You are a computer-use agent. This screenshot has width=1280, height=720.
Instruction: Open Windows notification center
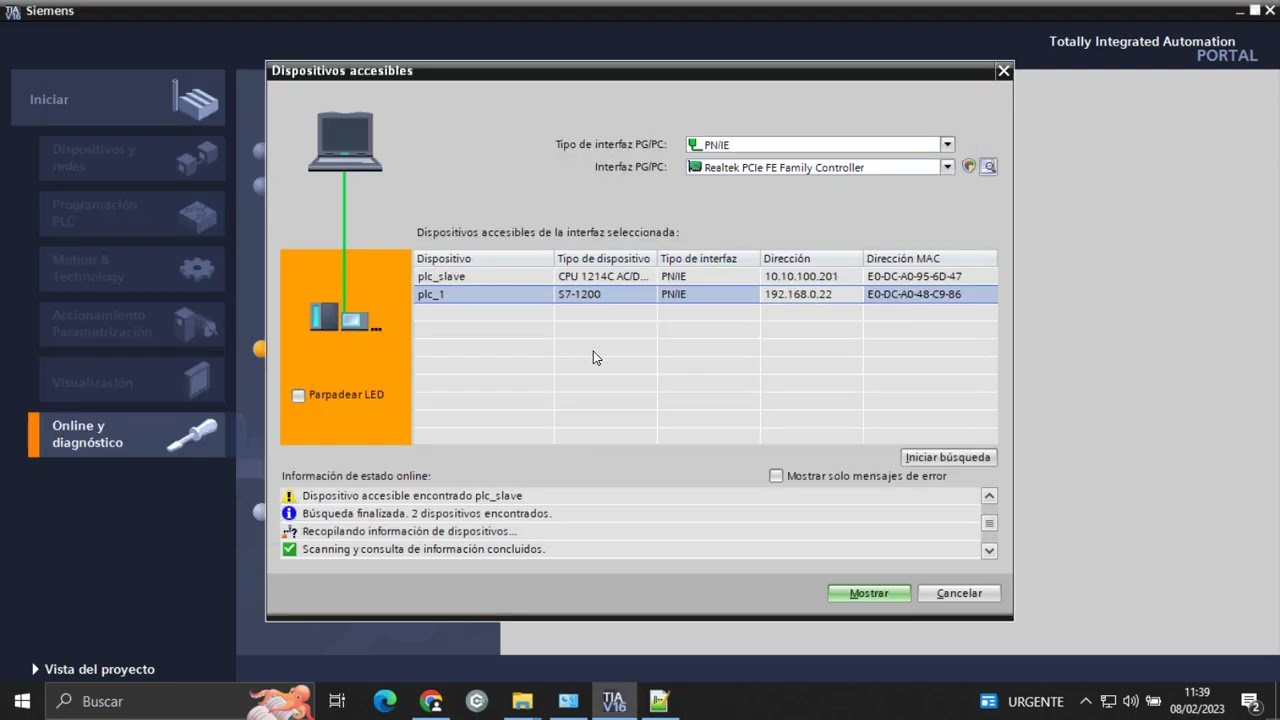[x=1250, y=701]
